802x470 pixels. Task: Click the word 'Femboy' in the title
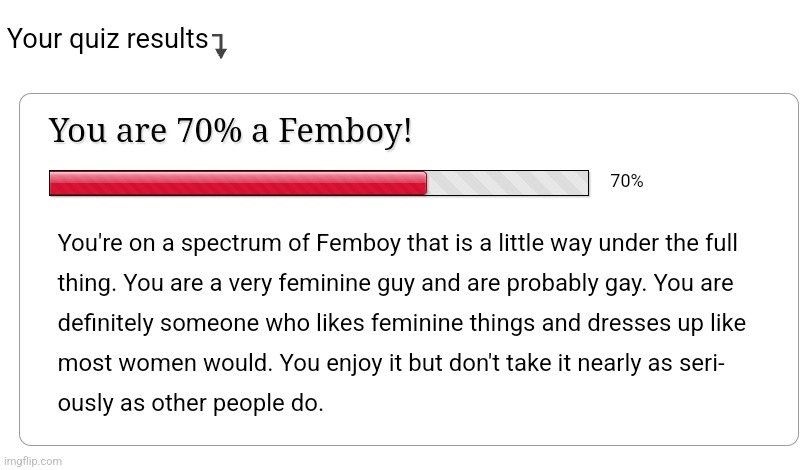[345, 130]
